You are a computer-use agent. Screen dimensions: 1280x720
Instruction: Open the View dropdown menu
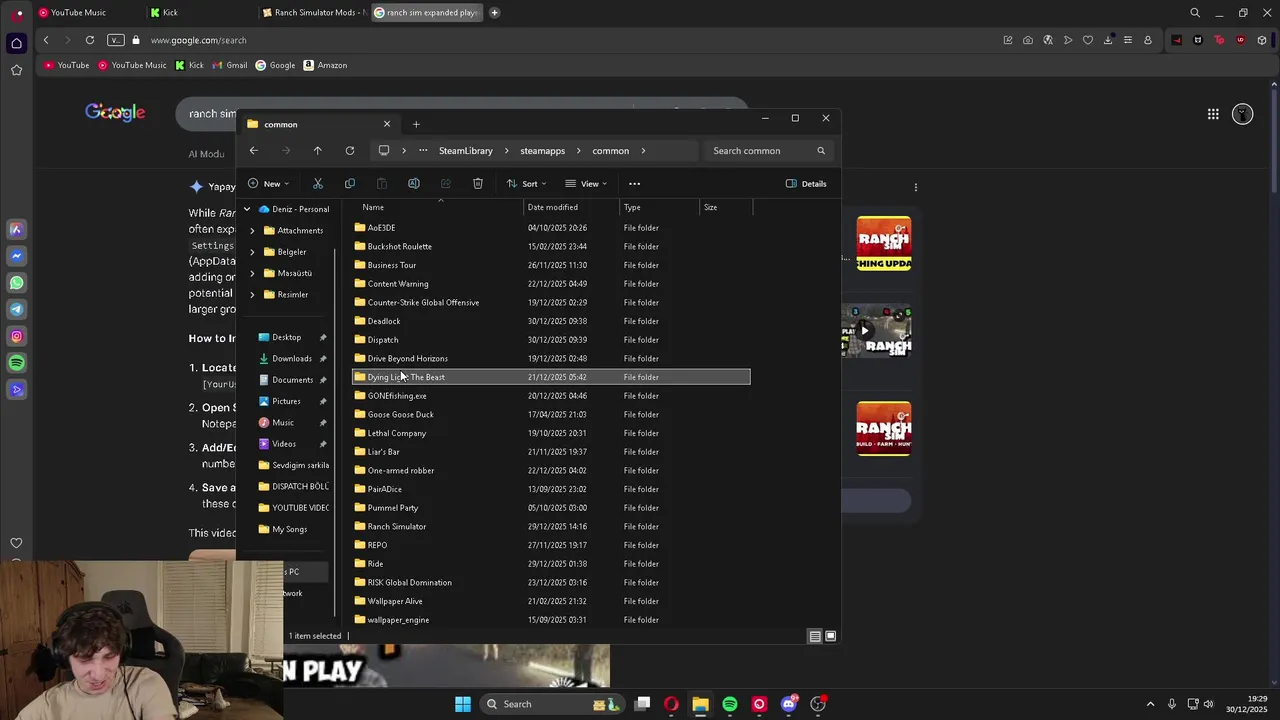pyautogui.click(x=586, y=183)
